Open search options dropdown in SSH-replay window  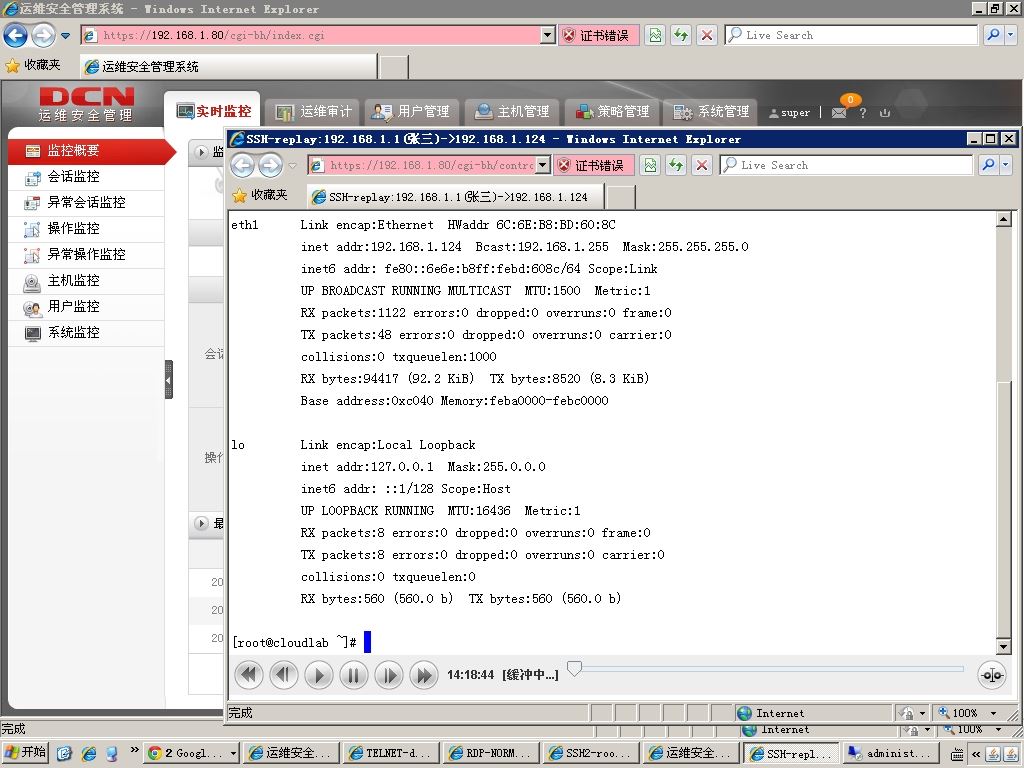1006,165
